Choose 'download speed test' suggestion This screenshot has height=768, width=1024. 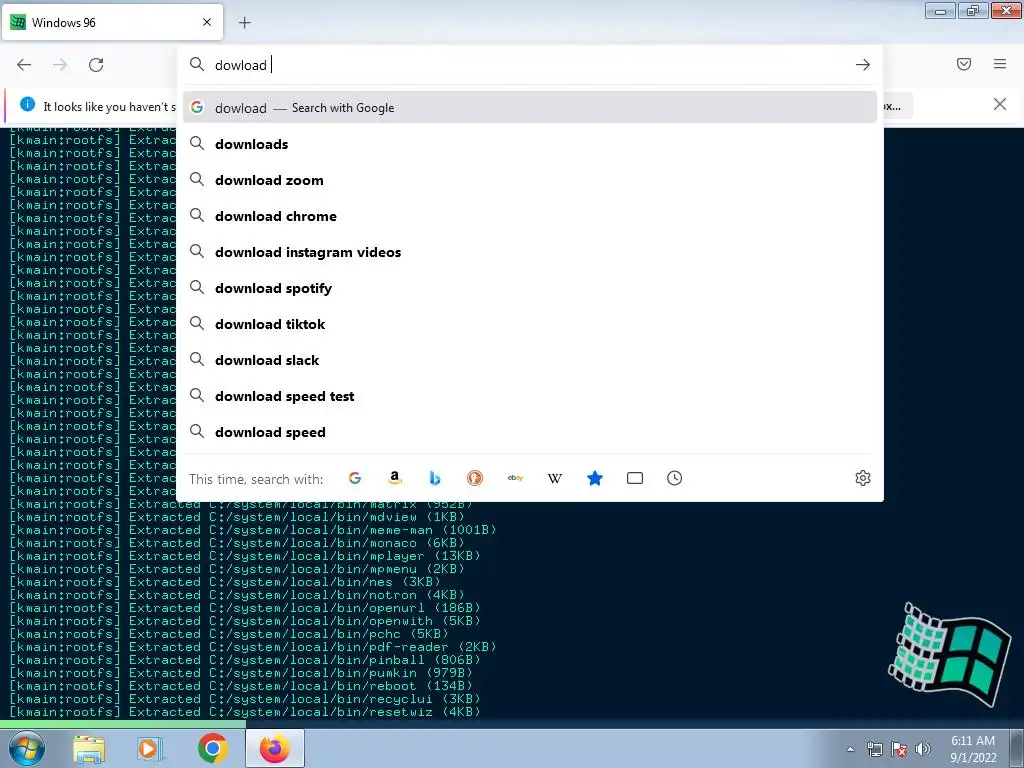pyautogui.click(x=530, y=395)
